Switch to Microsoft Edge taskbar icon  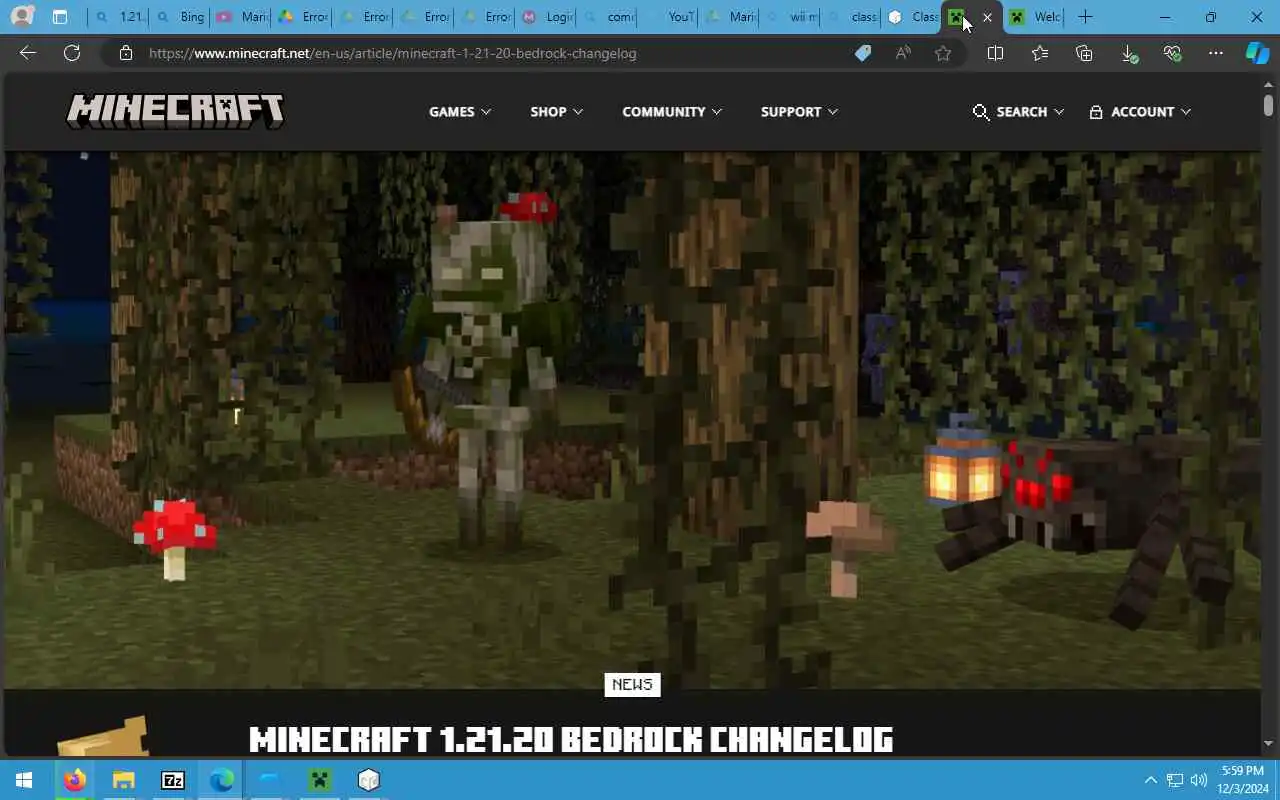pyautogui.click(x=221, y=780)
